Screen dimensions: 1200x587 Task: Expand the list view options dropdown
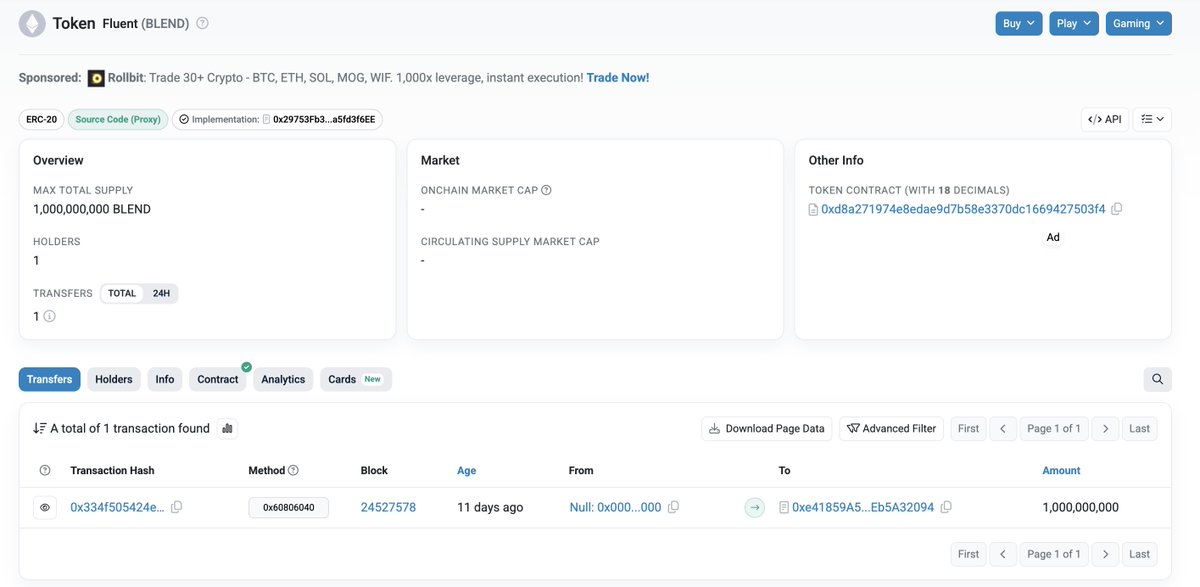1151,119
